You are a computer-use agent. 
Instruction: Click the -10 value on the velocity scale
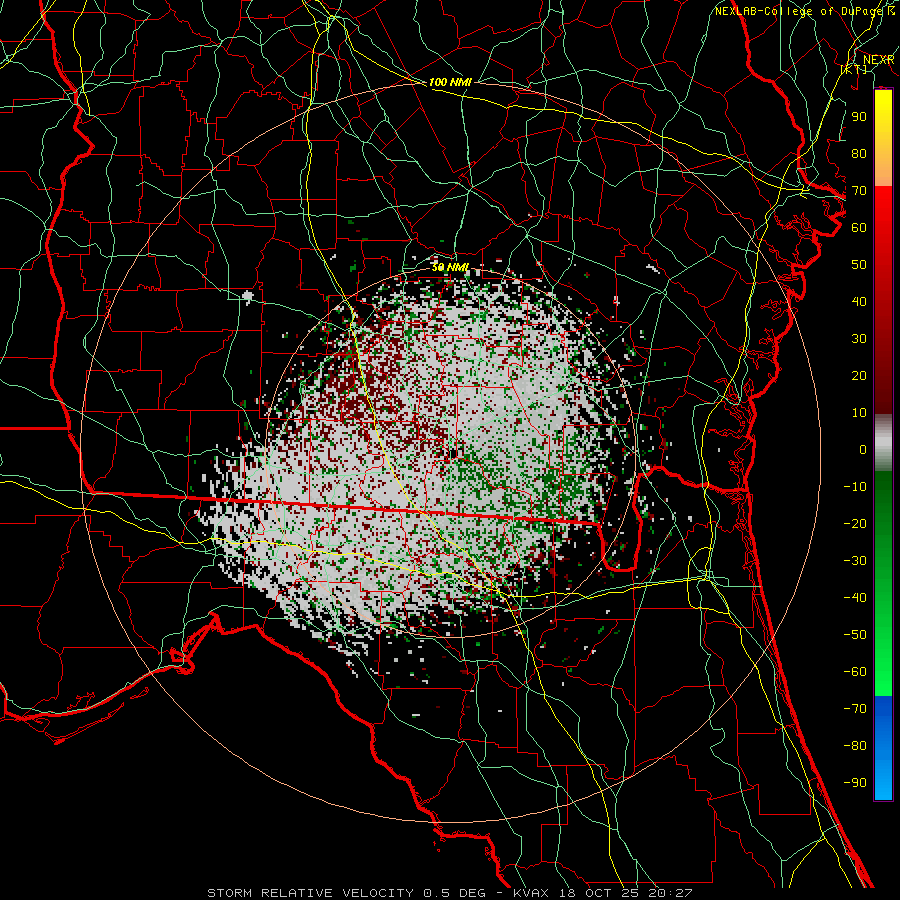coord(855,487)
